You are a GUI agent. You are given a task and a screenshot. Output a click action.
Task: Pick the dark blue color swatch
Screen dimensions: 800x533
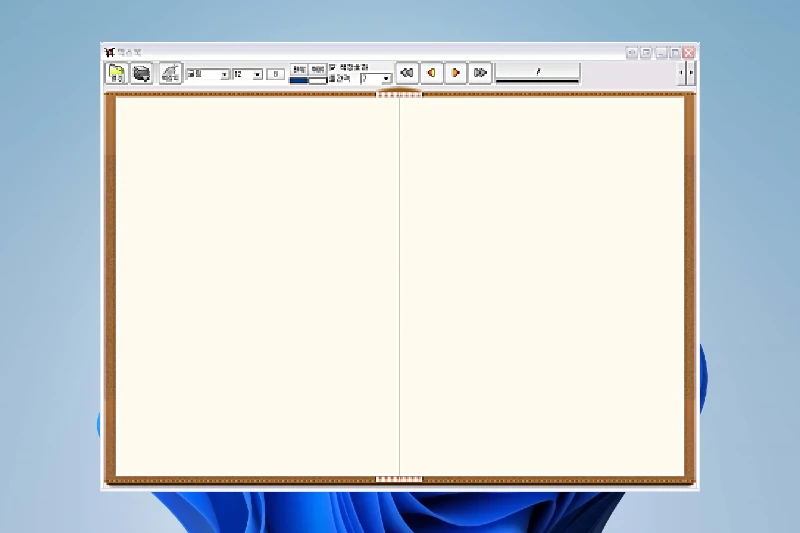pos(298,80)
